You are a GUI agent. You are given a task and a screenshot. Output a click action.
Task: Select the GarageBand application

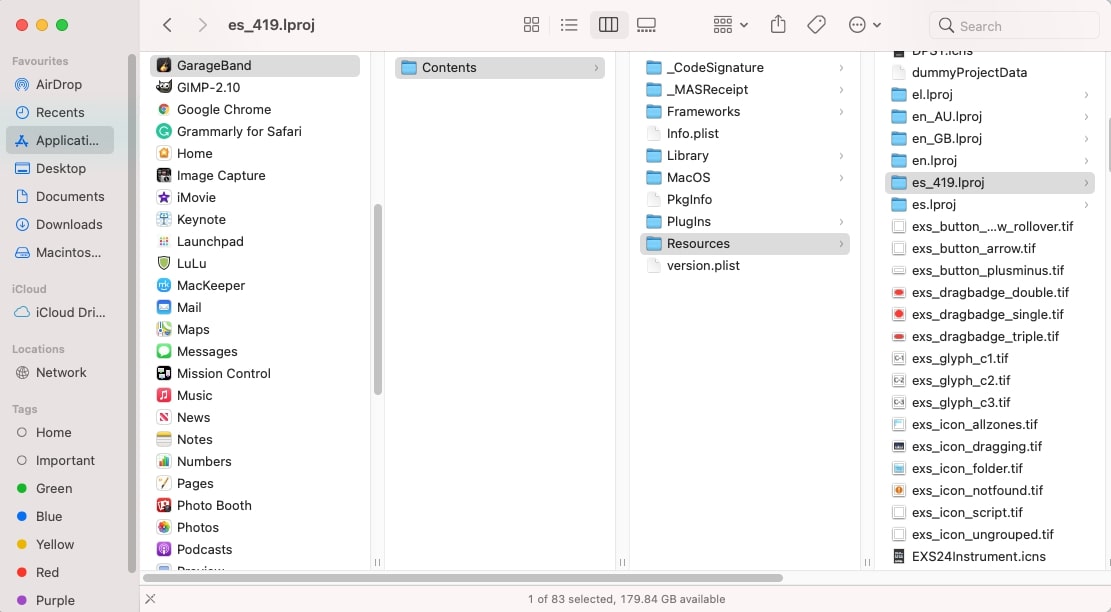[x=255, y=65]
